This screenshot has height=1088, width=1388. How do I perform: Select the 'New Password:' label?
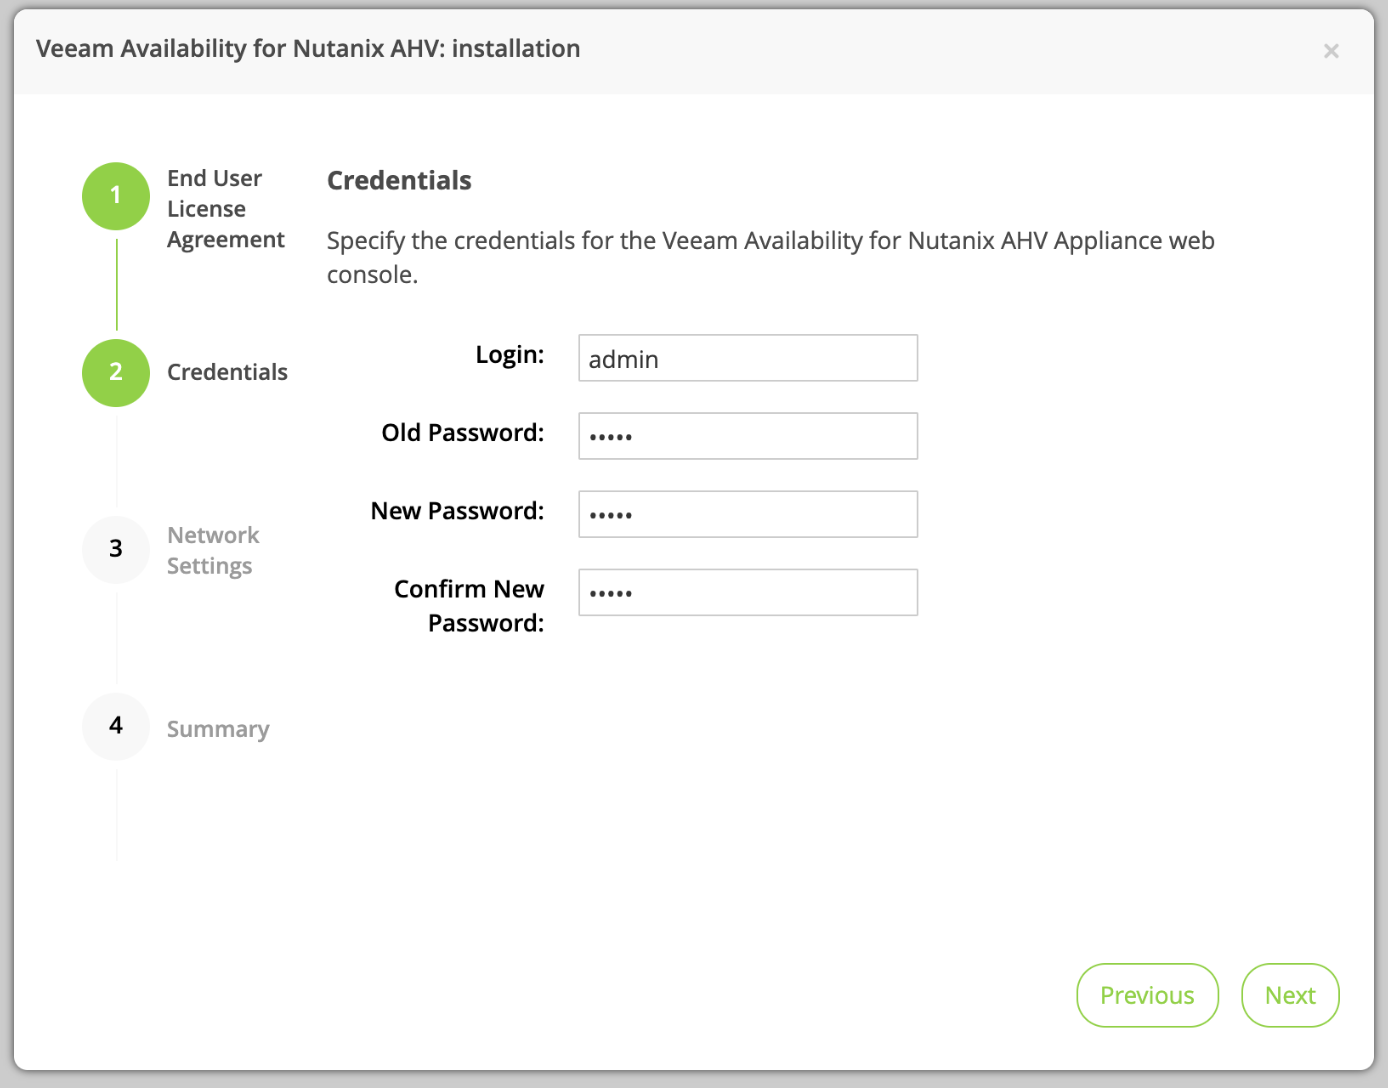458,511
